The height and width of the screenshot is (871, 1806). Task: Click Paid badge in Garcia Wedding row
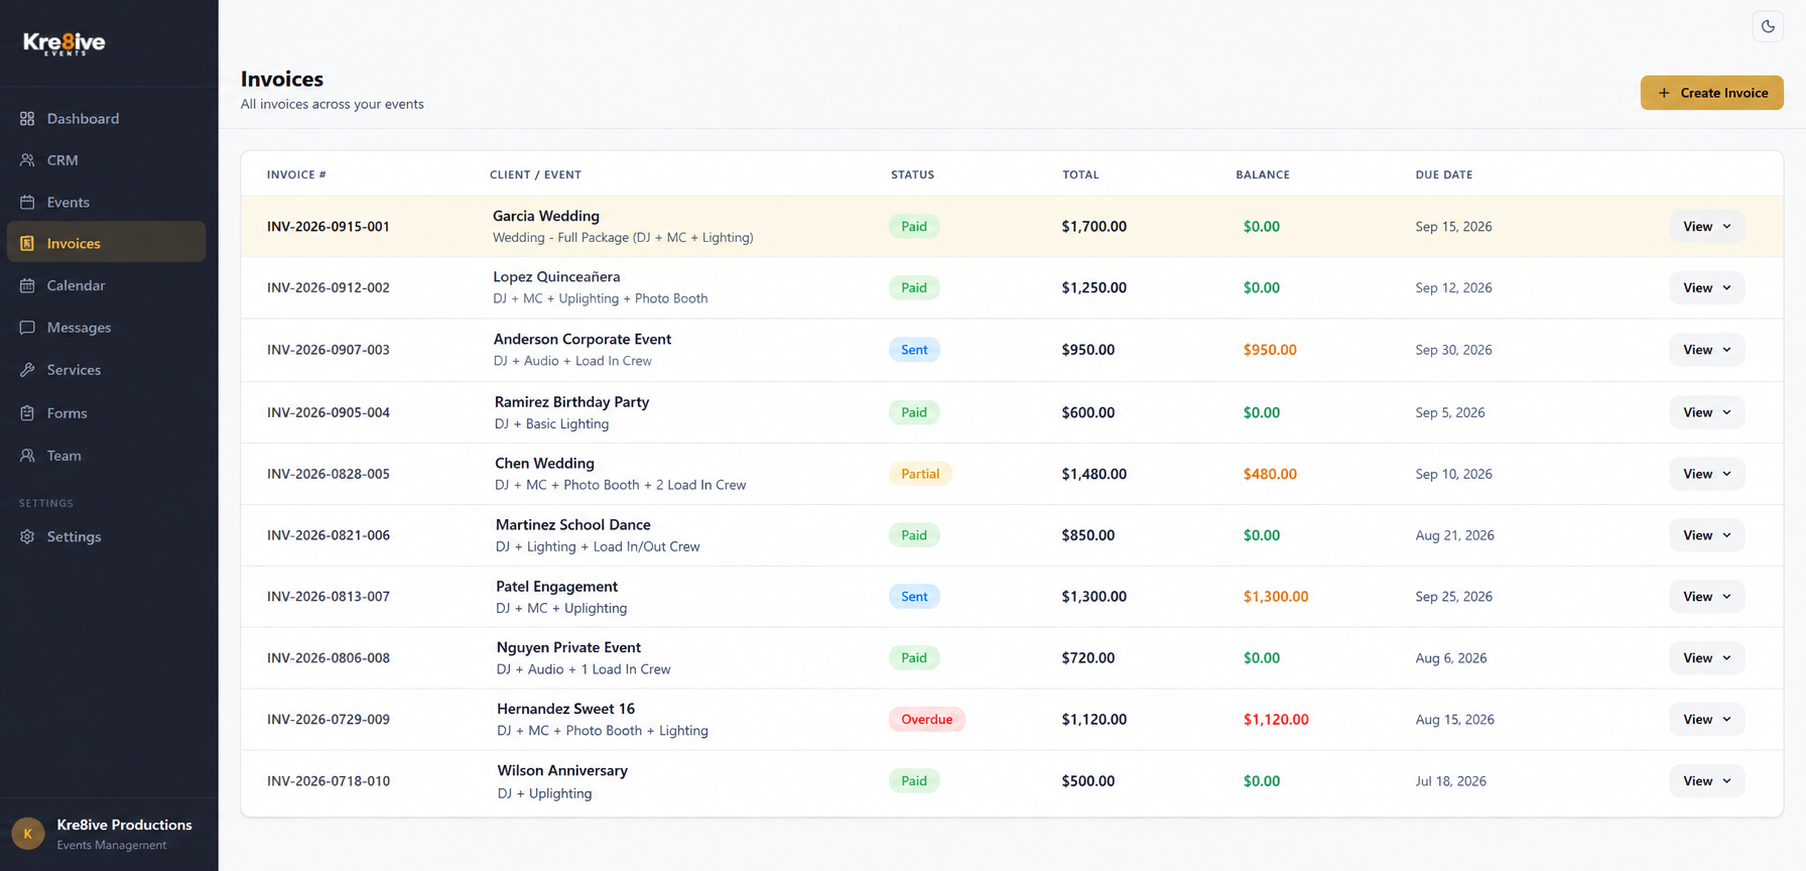[x=914, y=226]
